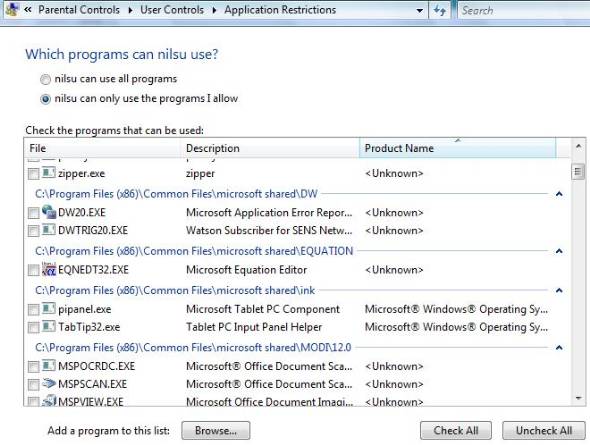The width and height of the screenshot is (590, 445).
Task: Click the MSPOCRDC.EXE file icon
Action: click(x=49, y=366)
